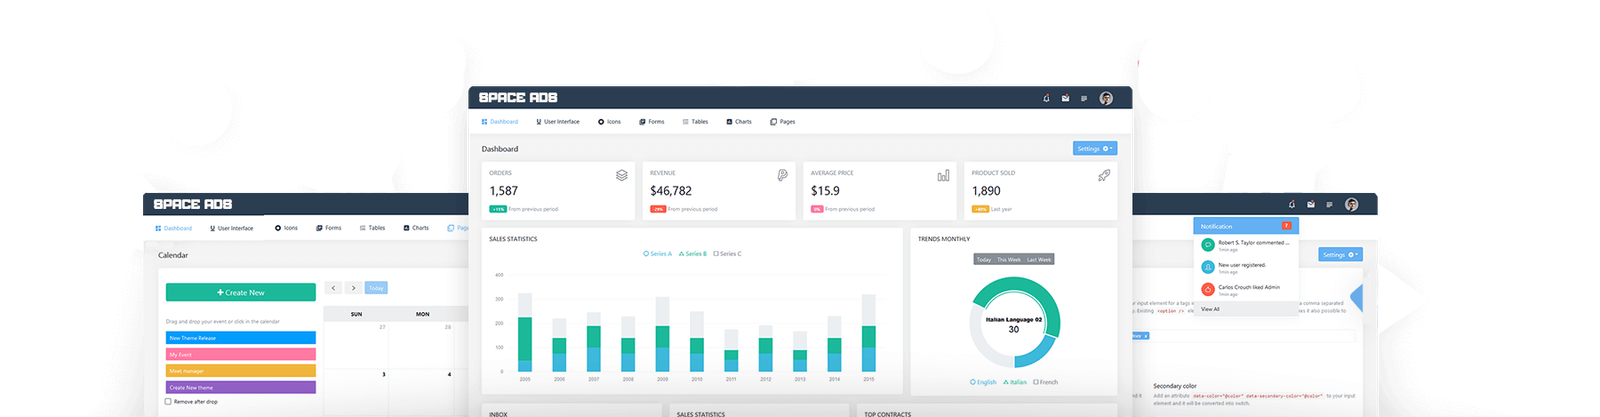Open 'Robert S. Taylor commented' notification
The width and height of the screenshot is (1600, 417).
click(x=1252, y=244)
